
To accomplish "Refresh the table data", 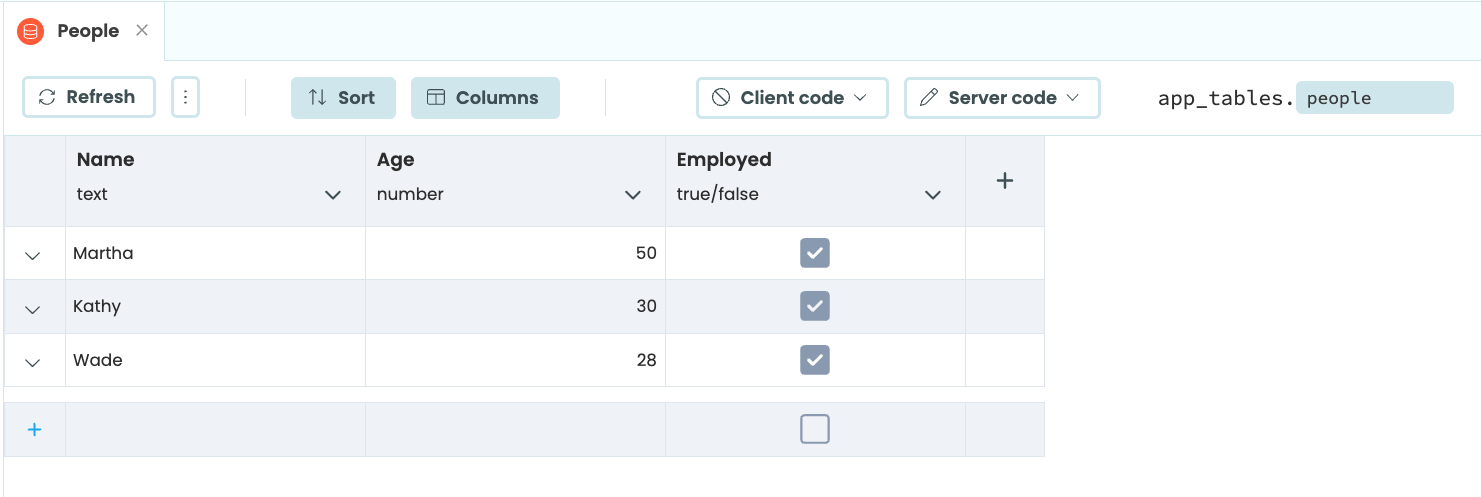I will [x=88, y=97].
